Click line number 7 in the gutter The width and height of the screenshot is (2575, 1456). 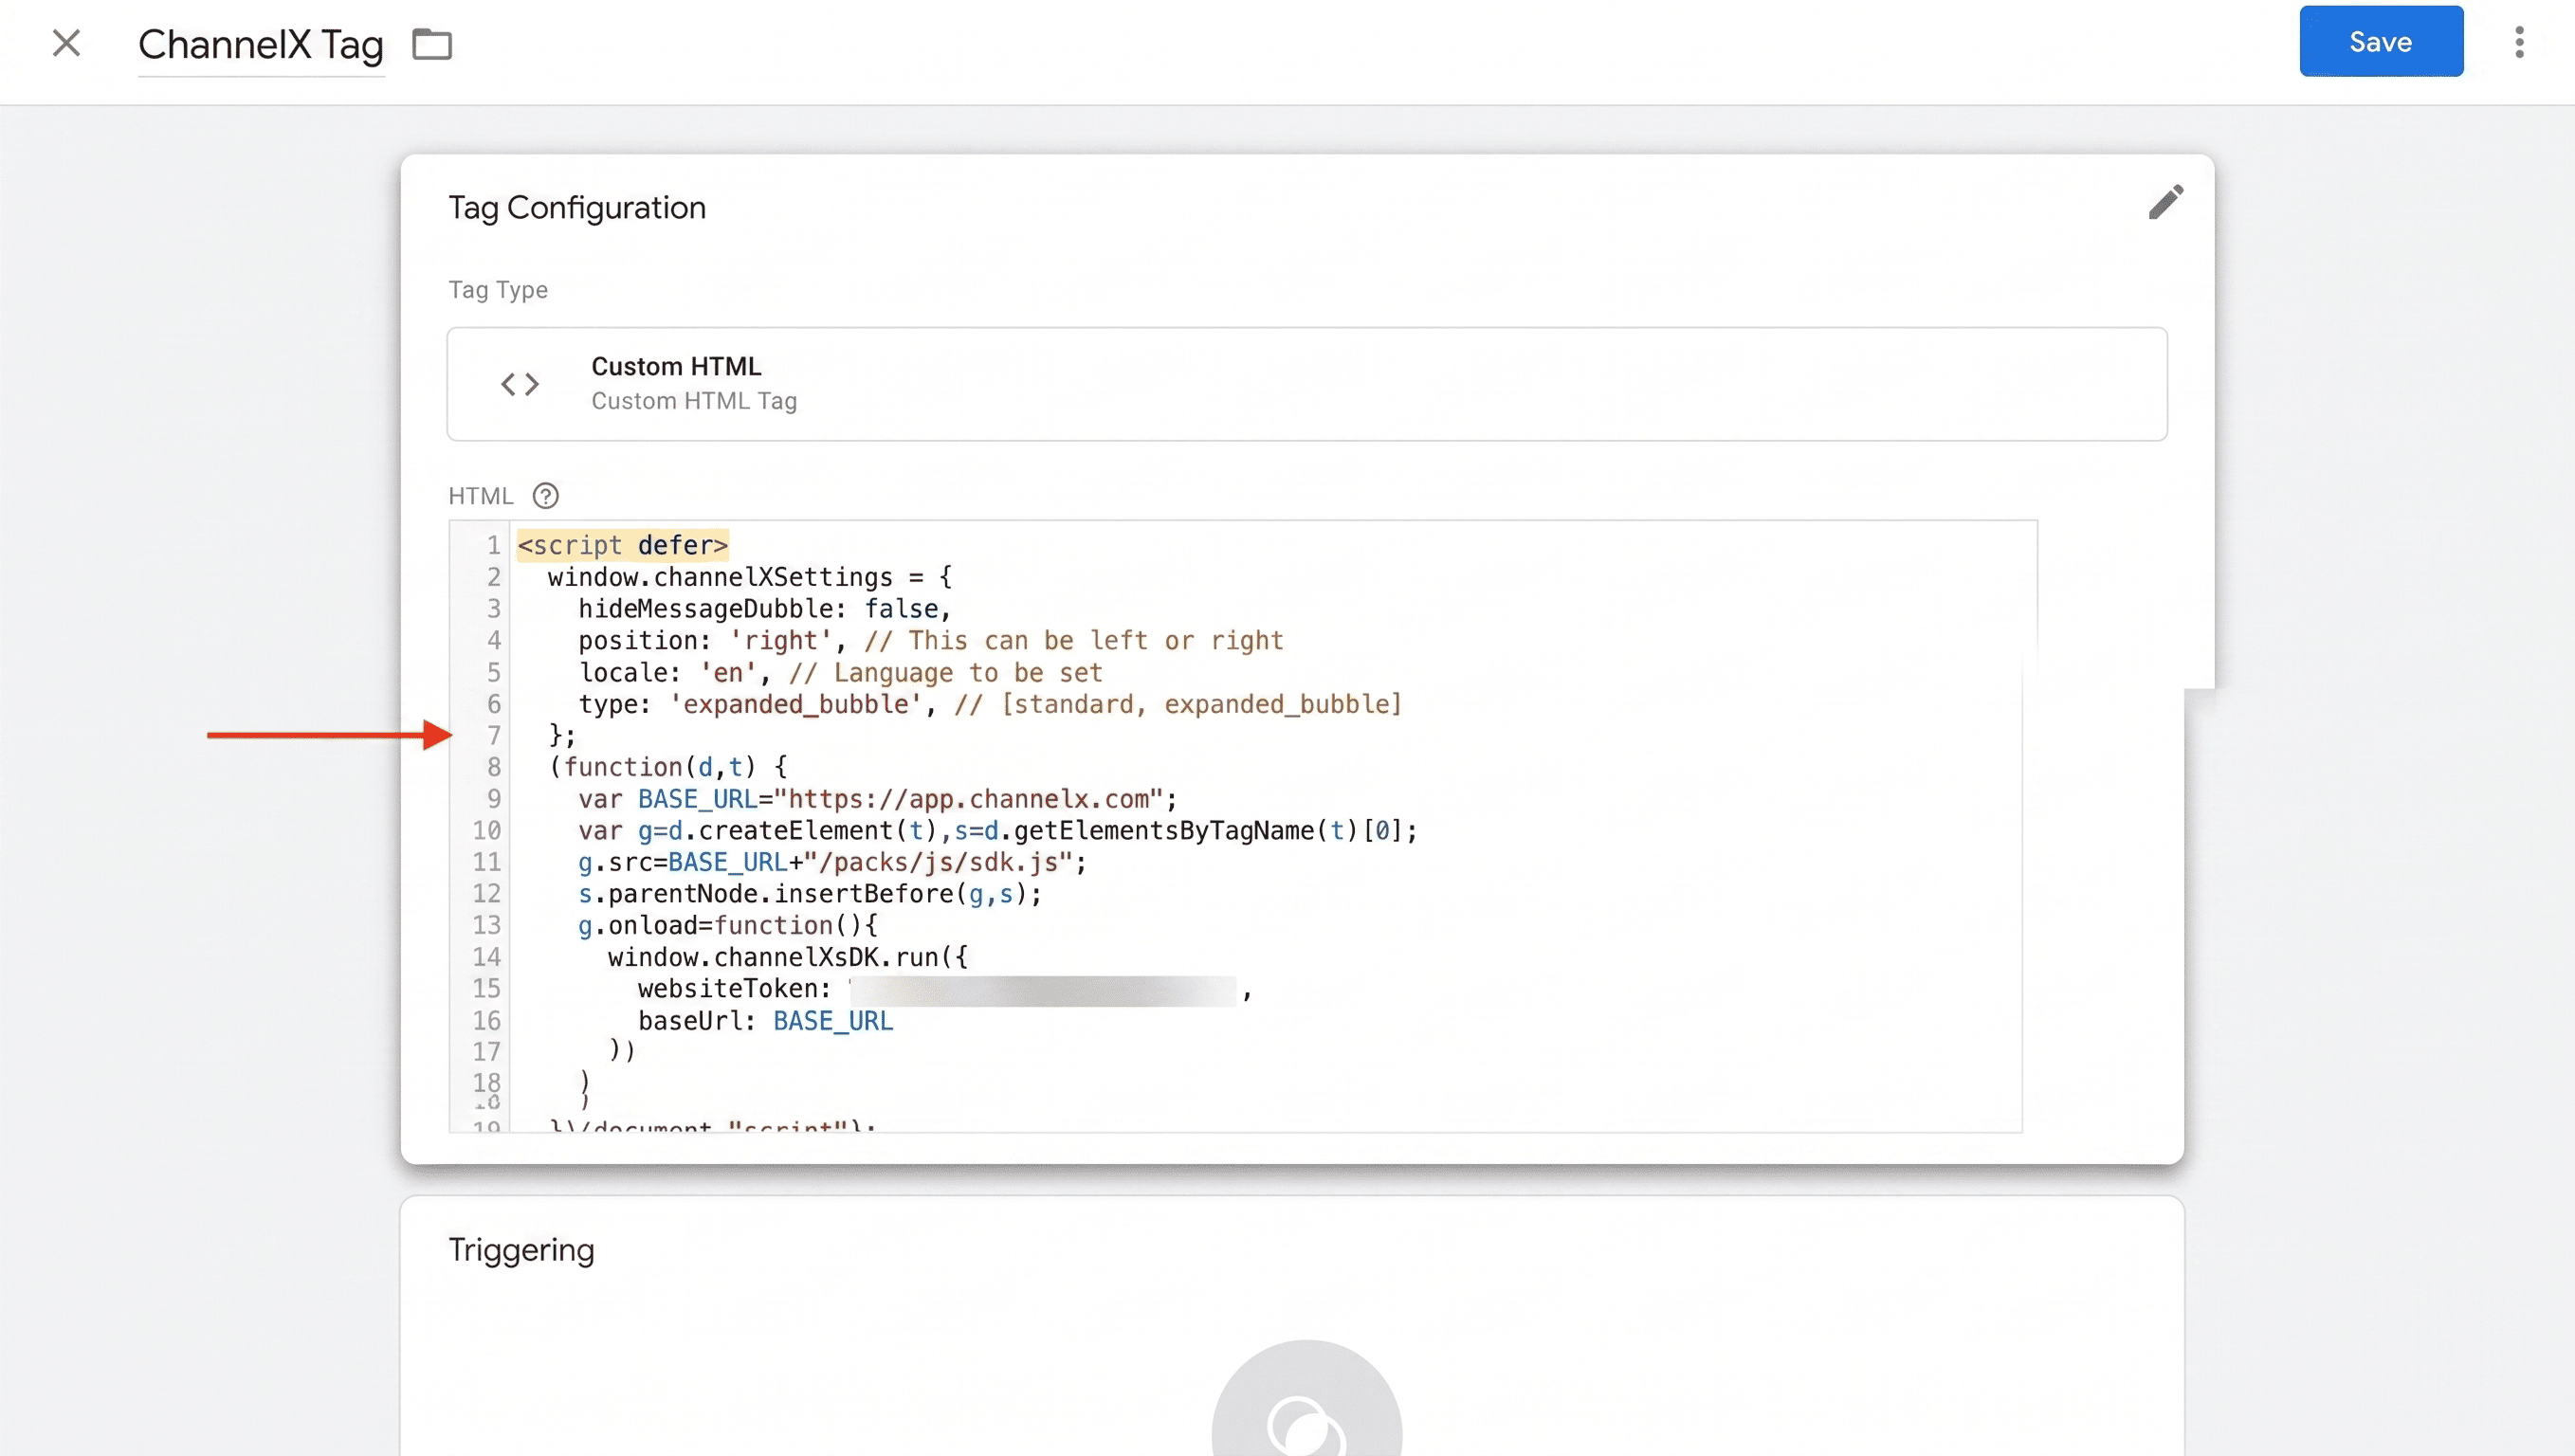pos(493,736)
